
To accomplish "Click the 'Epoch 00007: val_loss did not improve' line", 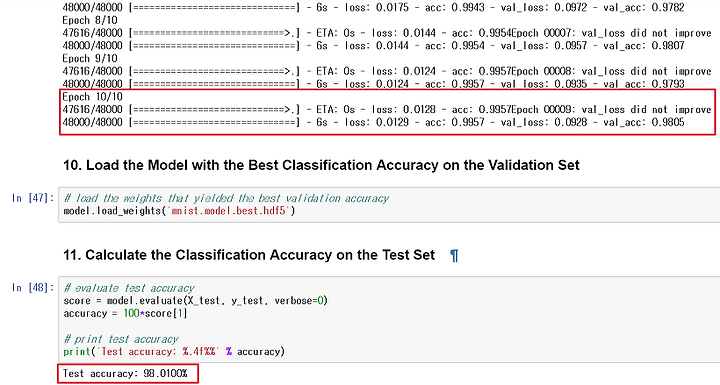I will click(387, 33).
